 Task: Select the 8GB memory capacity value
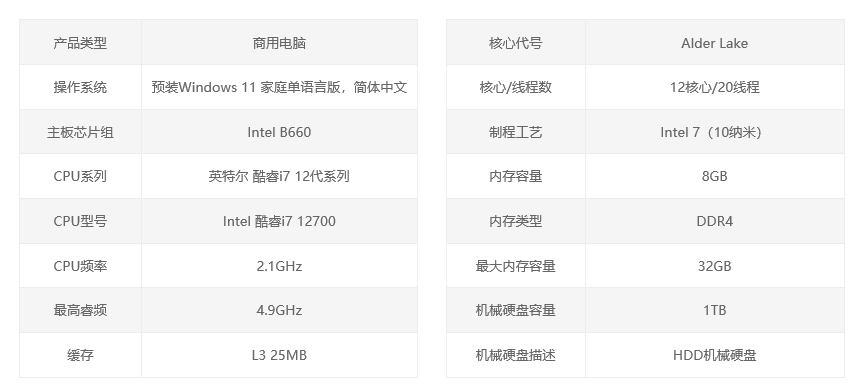715,177
